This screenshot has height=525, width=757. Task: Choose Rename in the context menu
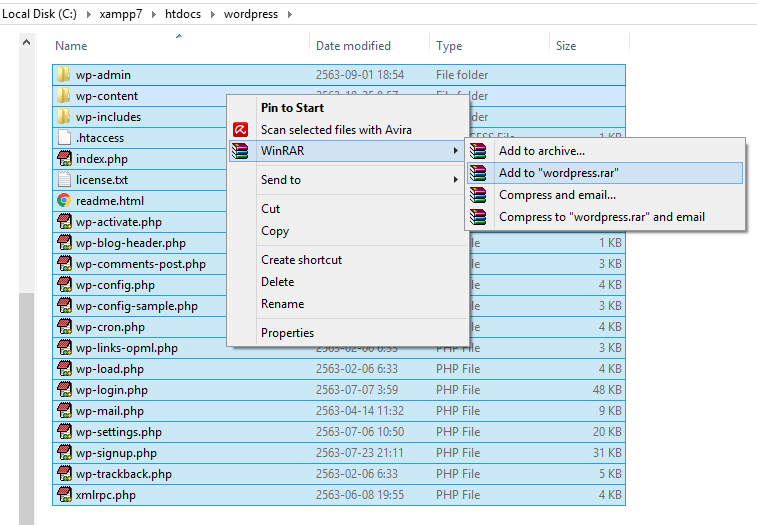click(x=348, y=304)
